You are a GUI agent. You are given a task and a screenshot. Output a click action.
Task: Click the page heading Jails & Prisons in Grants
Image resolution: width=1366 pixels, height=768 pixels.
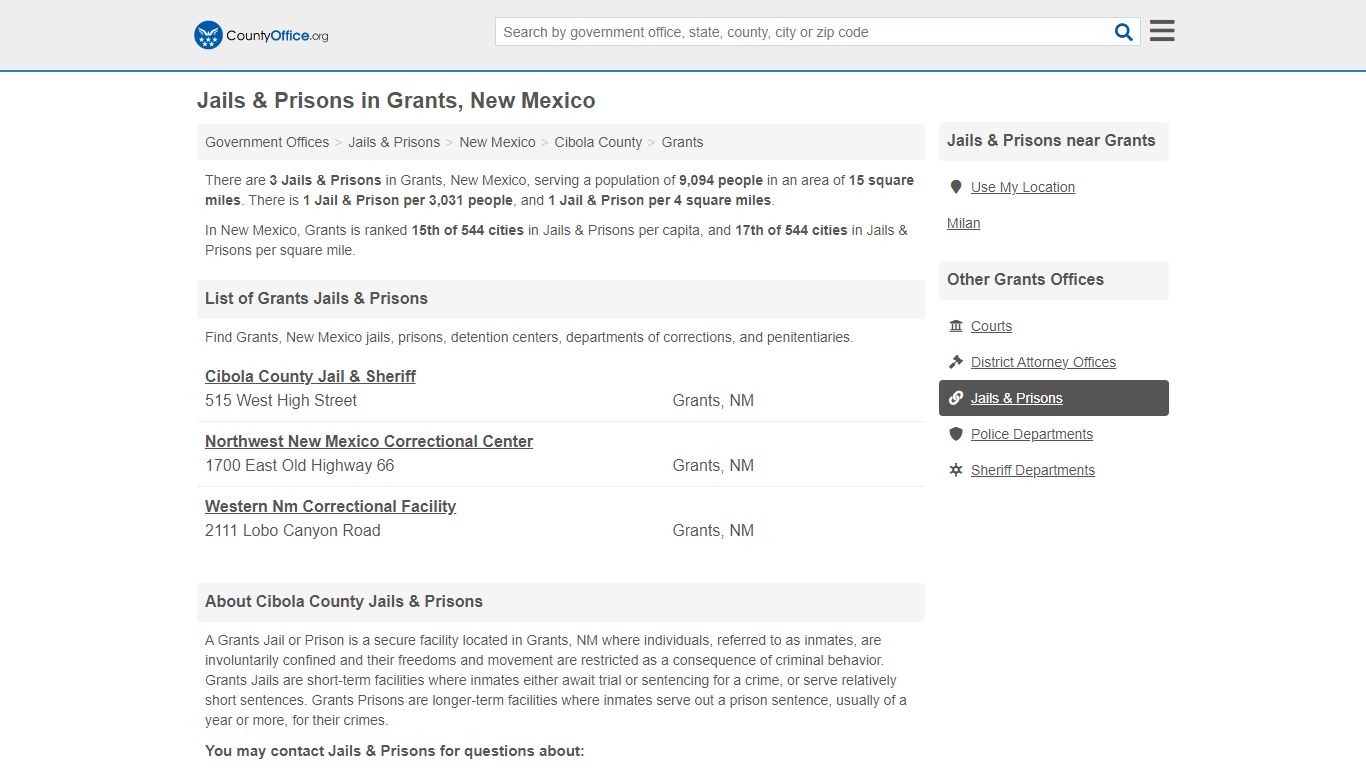tap(396, 101)
